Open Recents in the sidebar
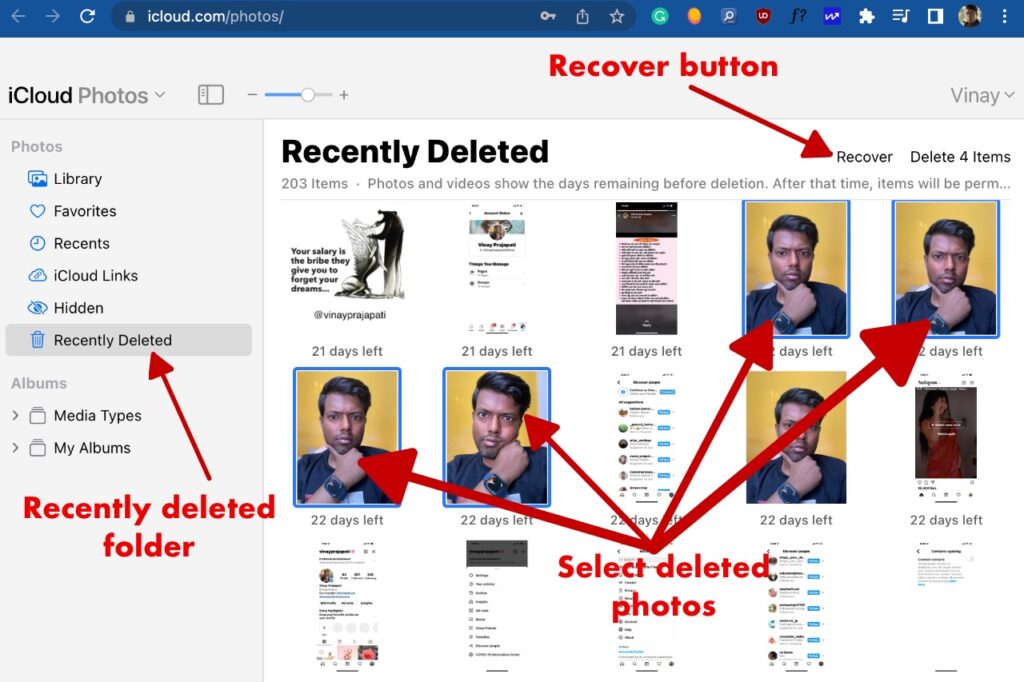The image size is (1024, 682). pos(129,243)
